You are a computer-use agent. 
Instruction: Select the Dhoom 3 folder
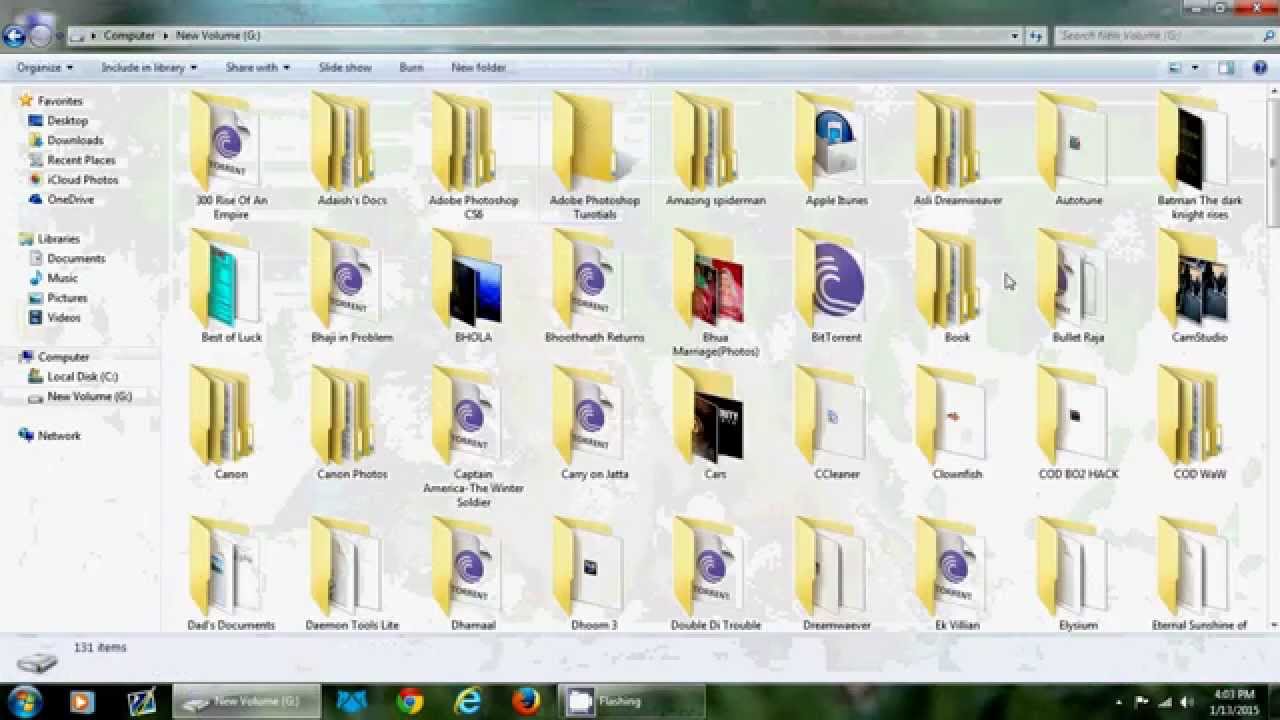[x=594, y=574]
